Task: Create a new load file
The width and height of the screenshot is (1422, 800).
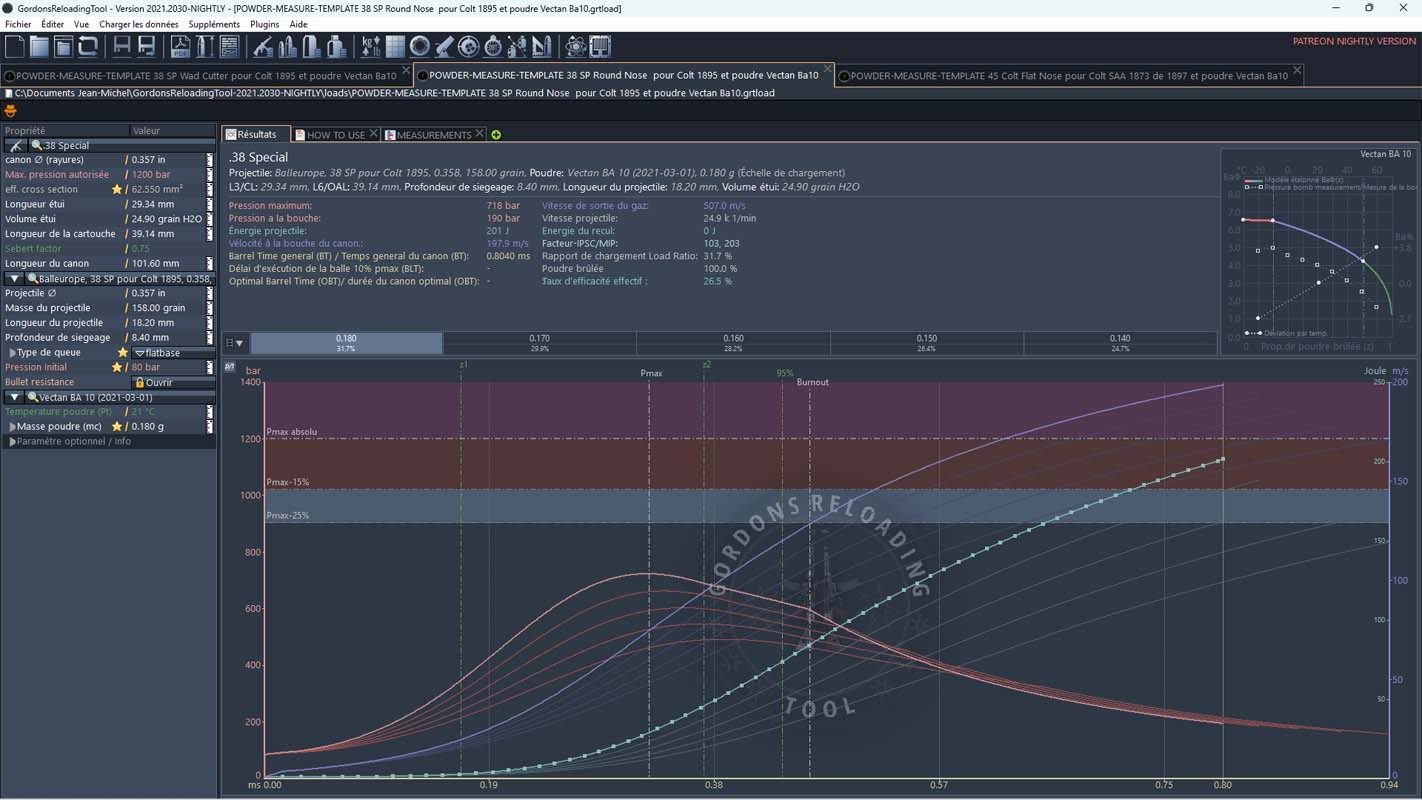Action: tap(14, 46)
